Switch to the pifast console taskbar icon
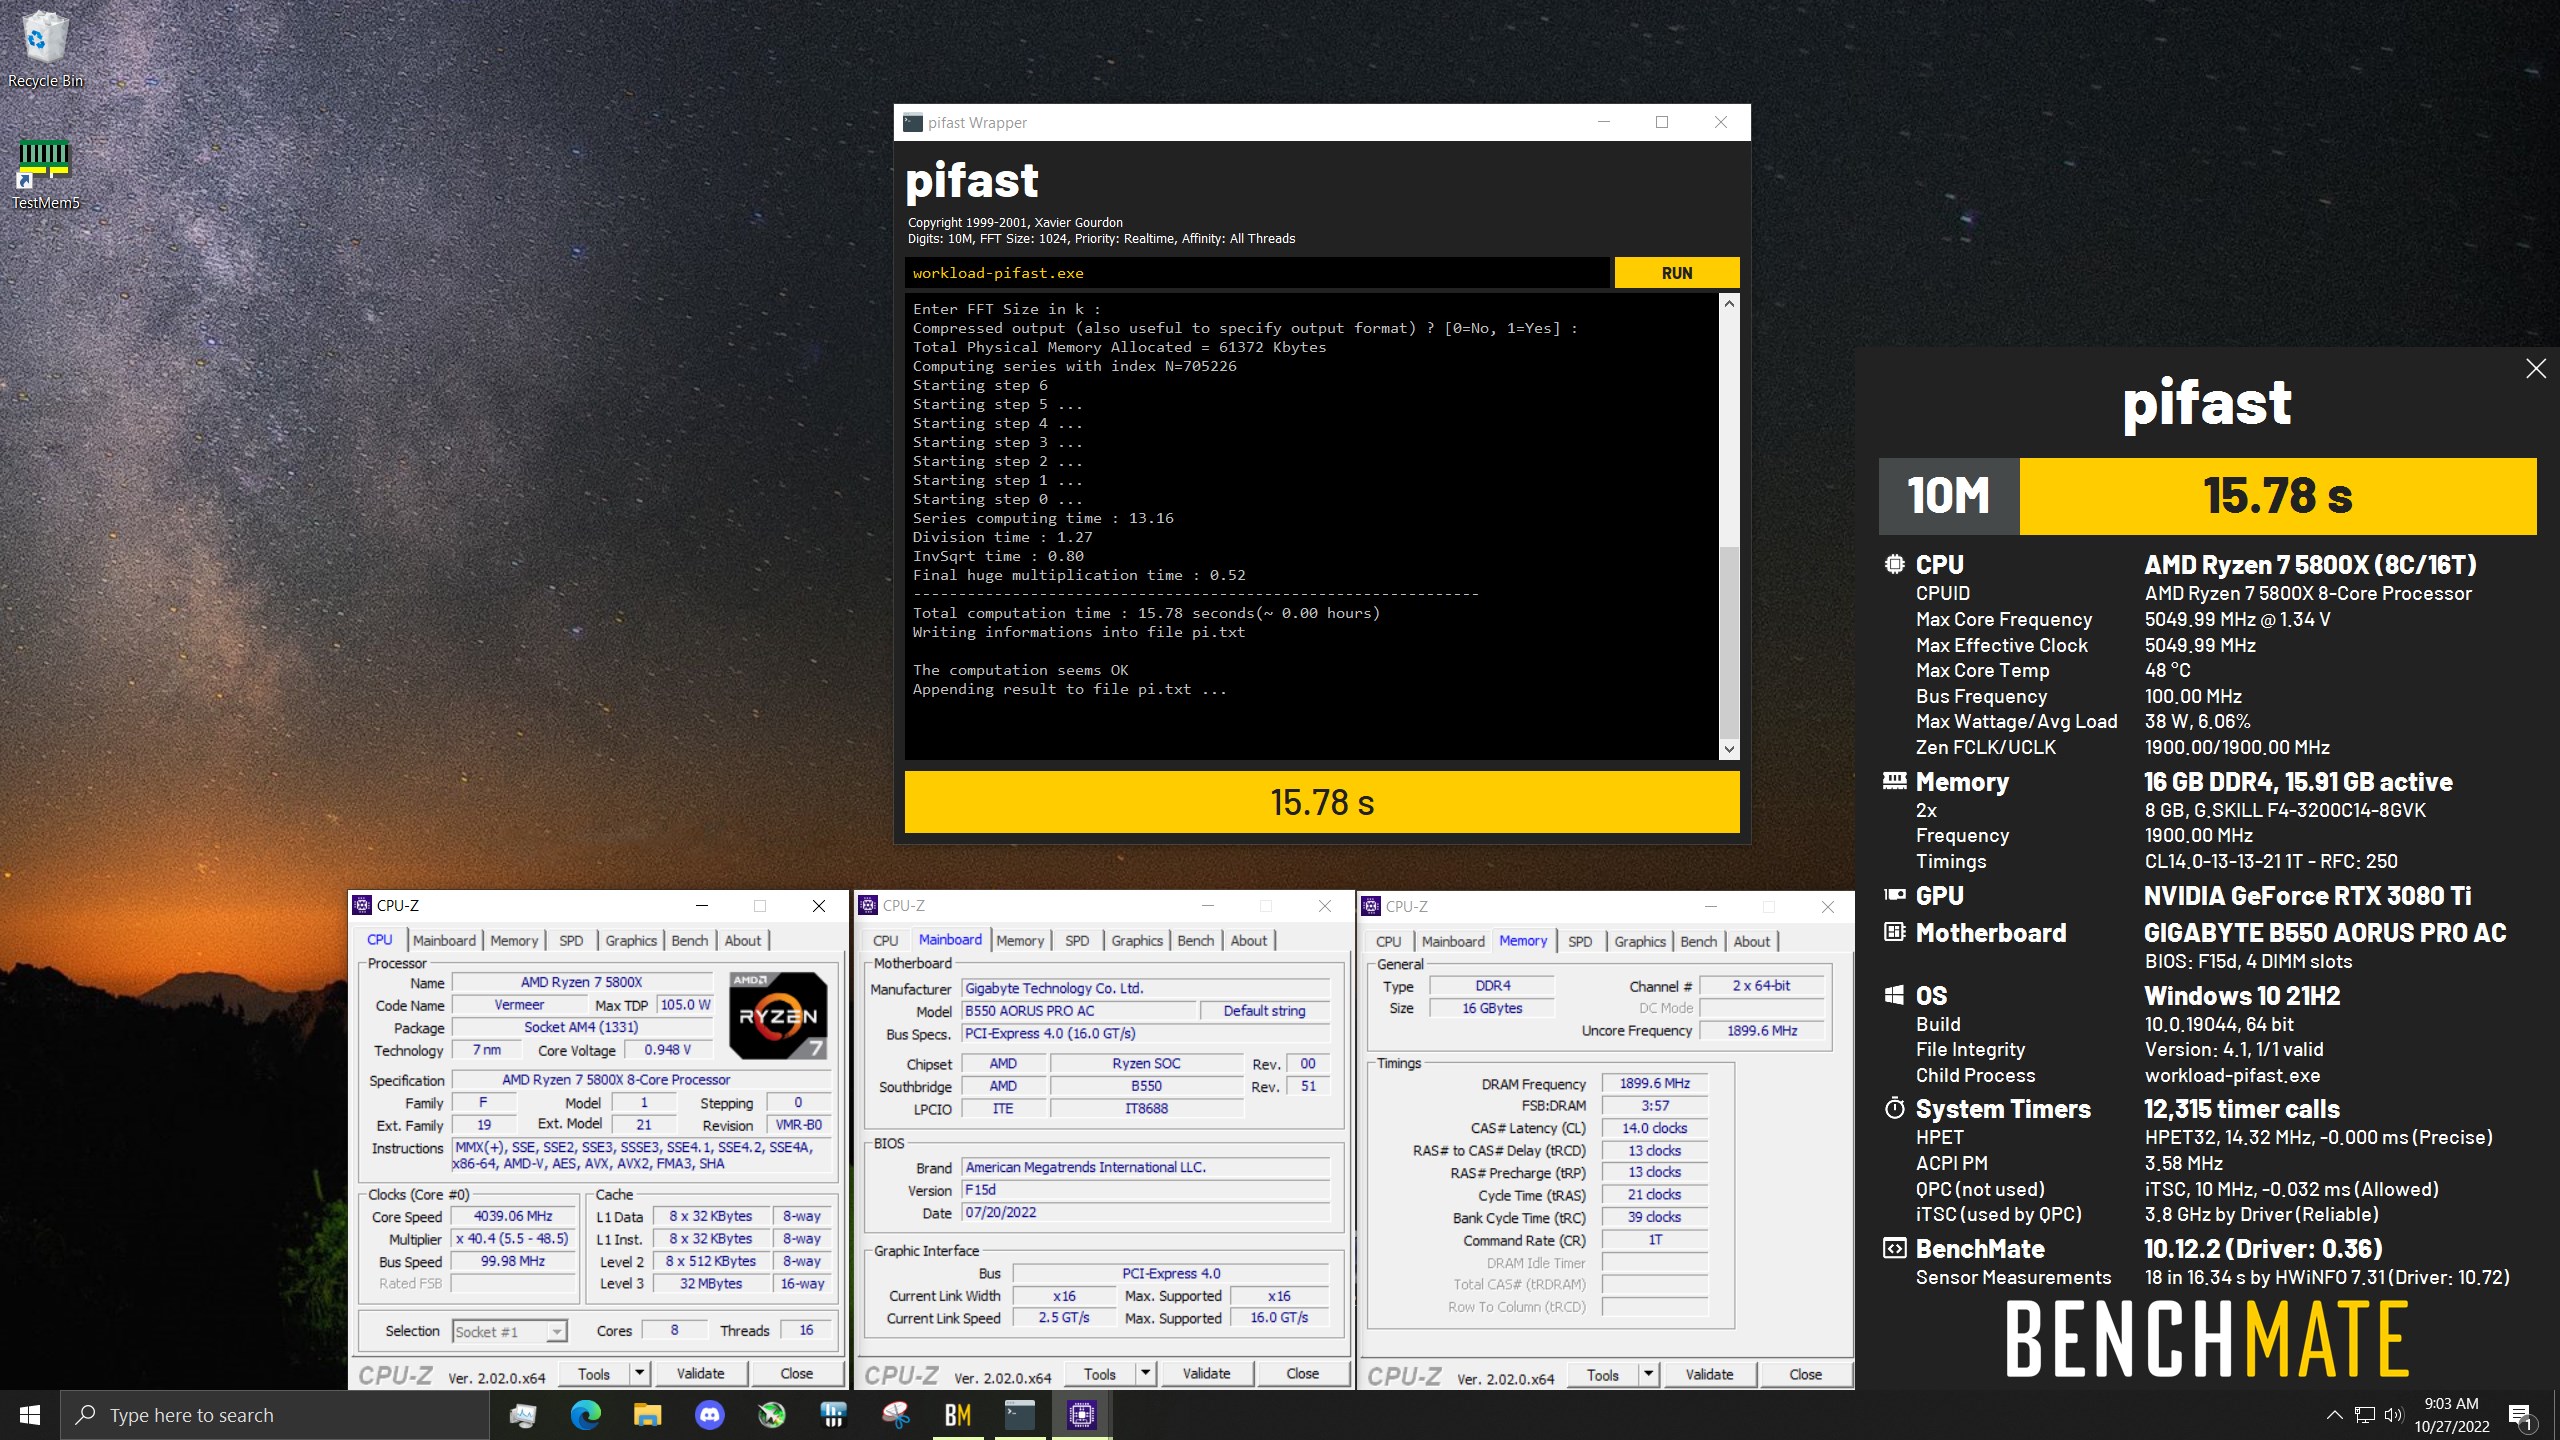 click(x=1019, y=1415)
